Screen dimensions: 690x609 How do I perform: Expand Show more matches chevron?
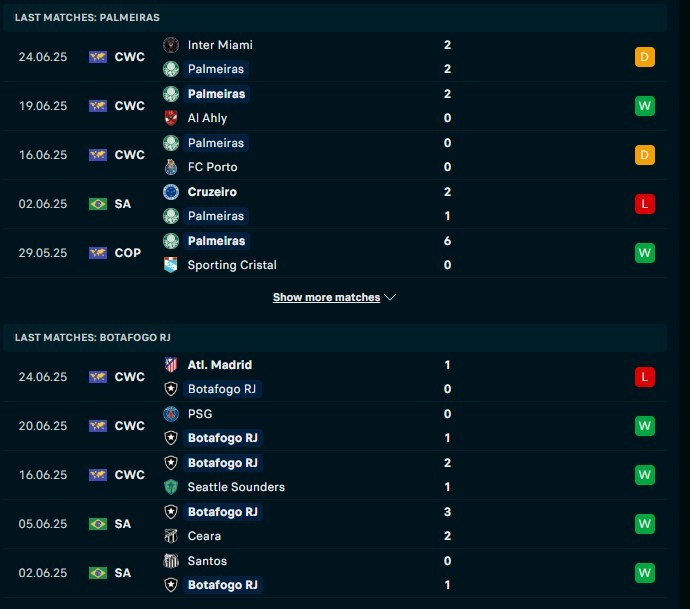[x=390, y=297]
